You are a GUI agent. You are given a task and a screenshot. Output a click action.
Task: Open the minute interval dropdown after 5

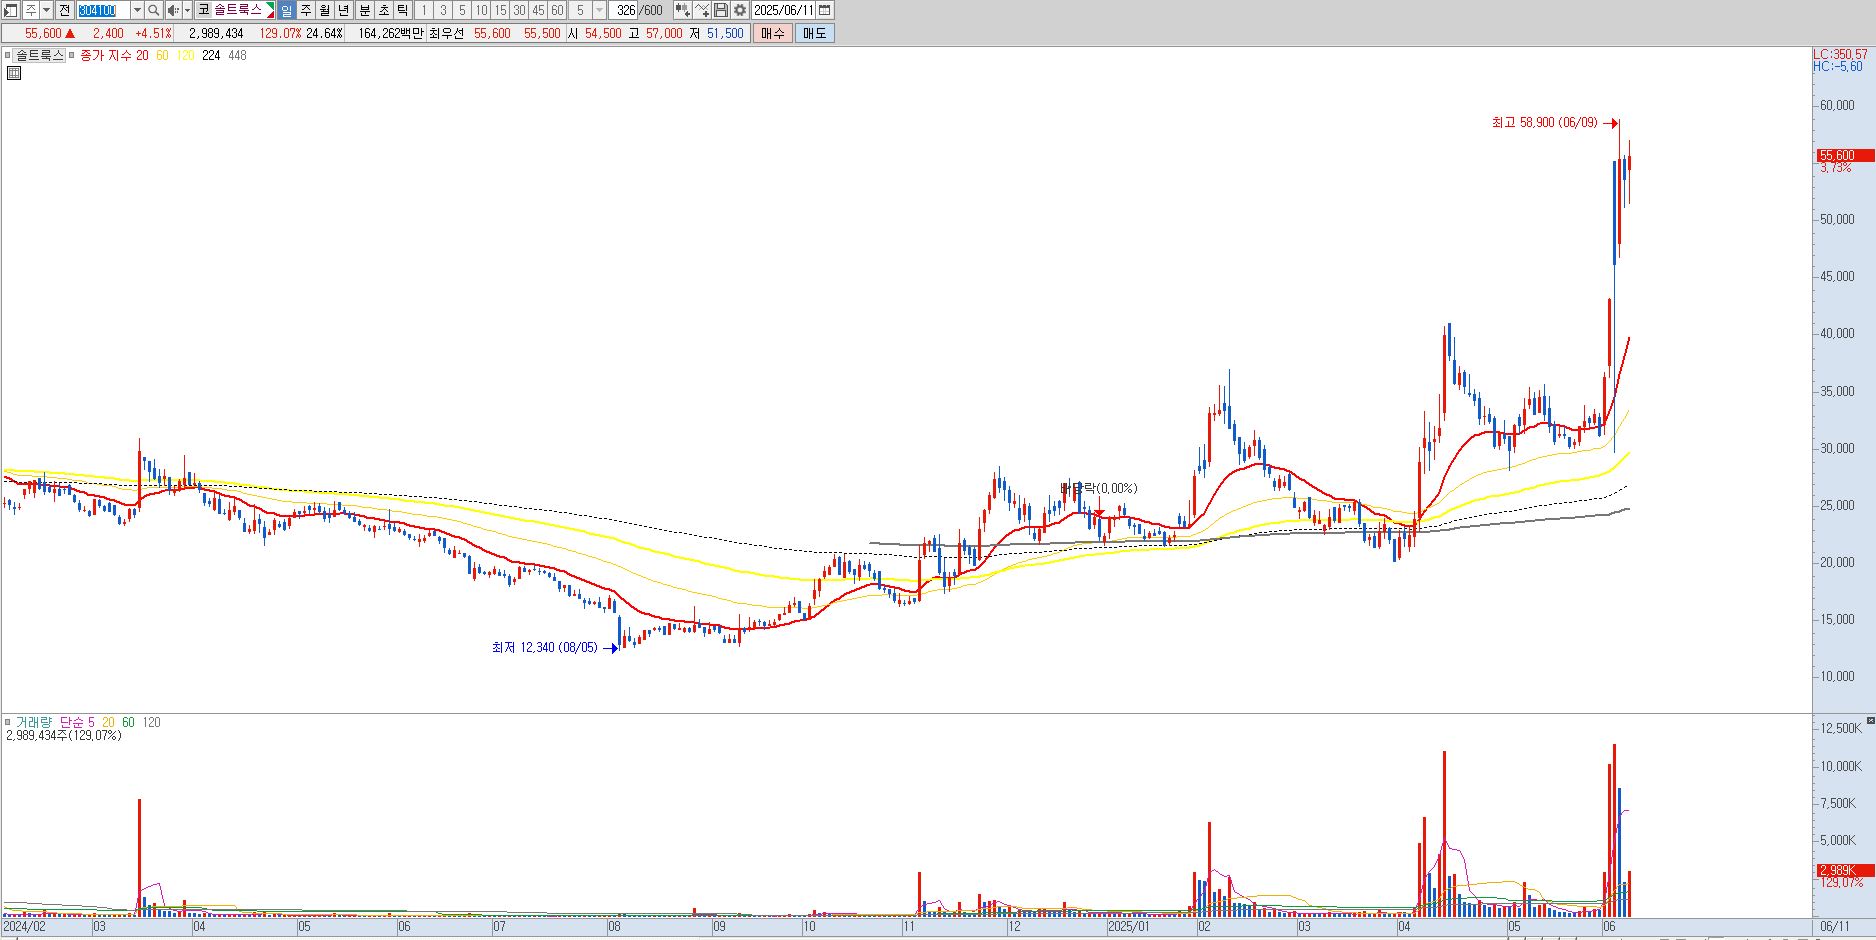click(x=599, y=10)
